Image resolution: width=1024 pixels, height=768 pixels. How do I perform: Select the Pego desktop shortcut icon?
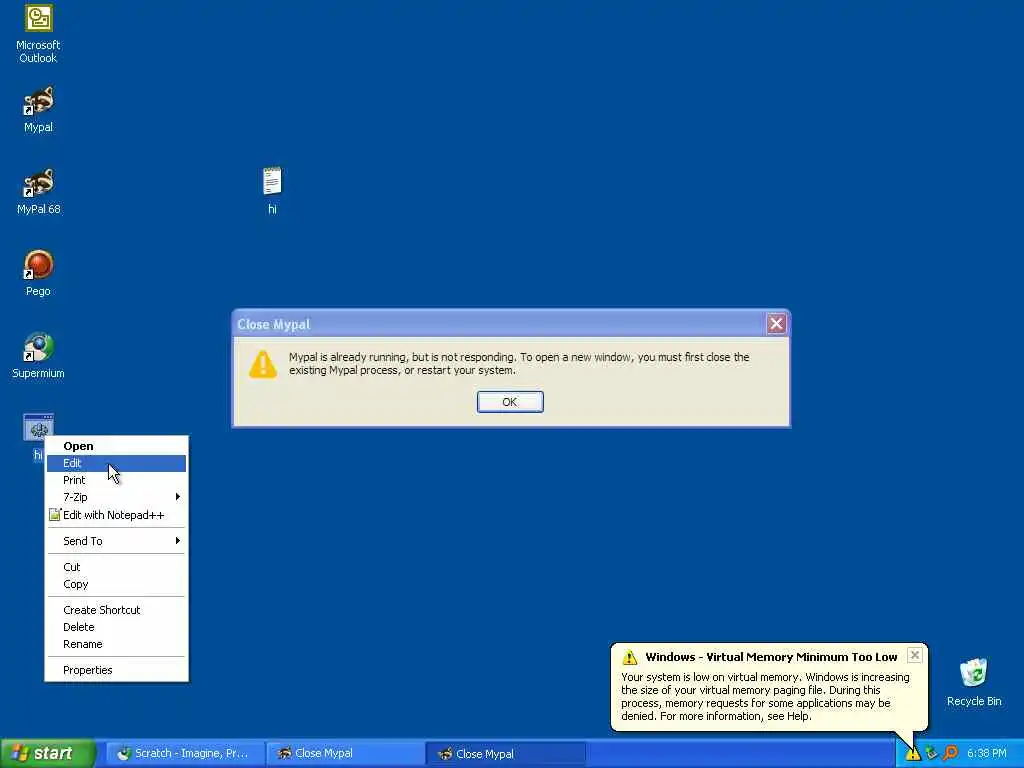pos(38,265)
